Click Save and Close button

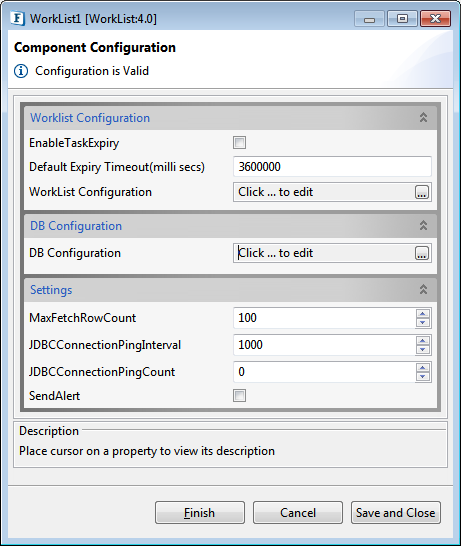tap(396, 513)
